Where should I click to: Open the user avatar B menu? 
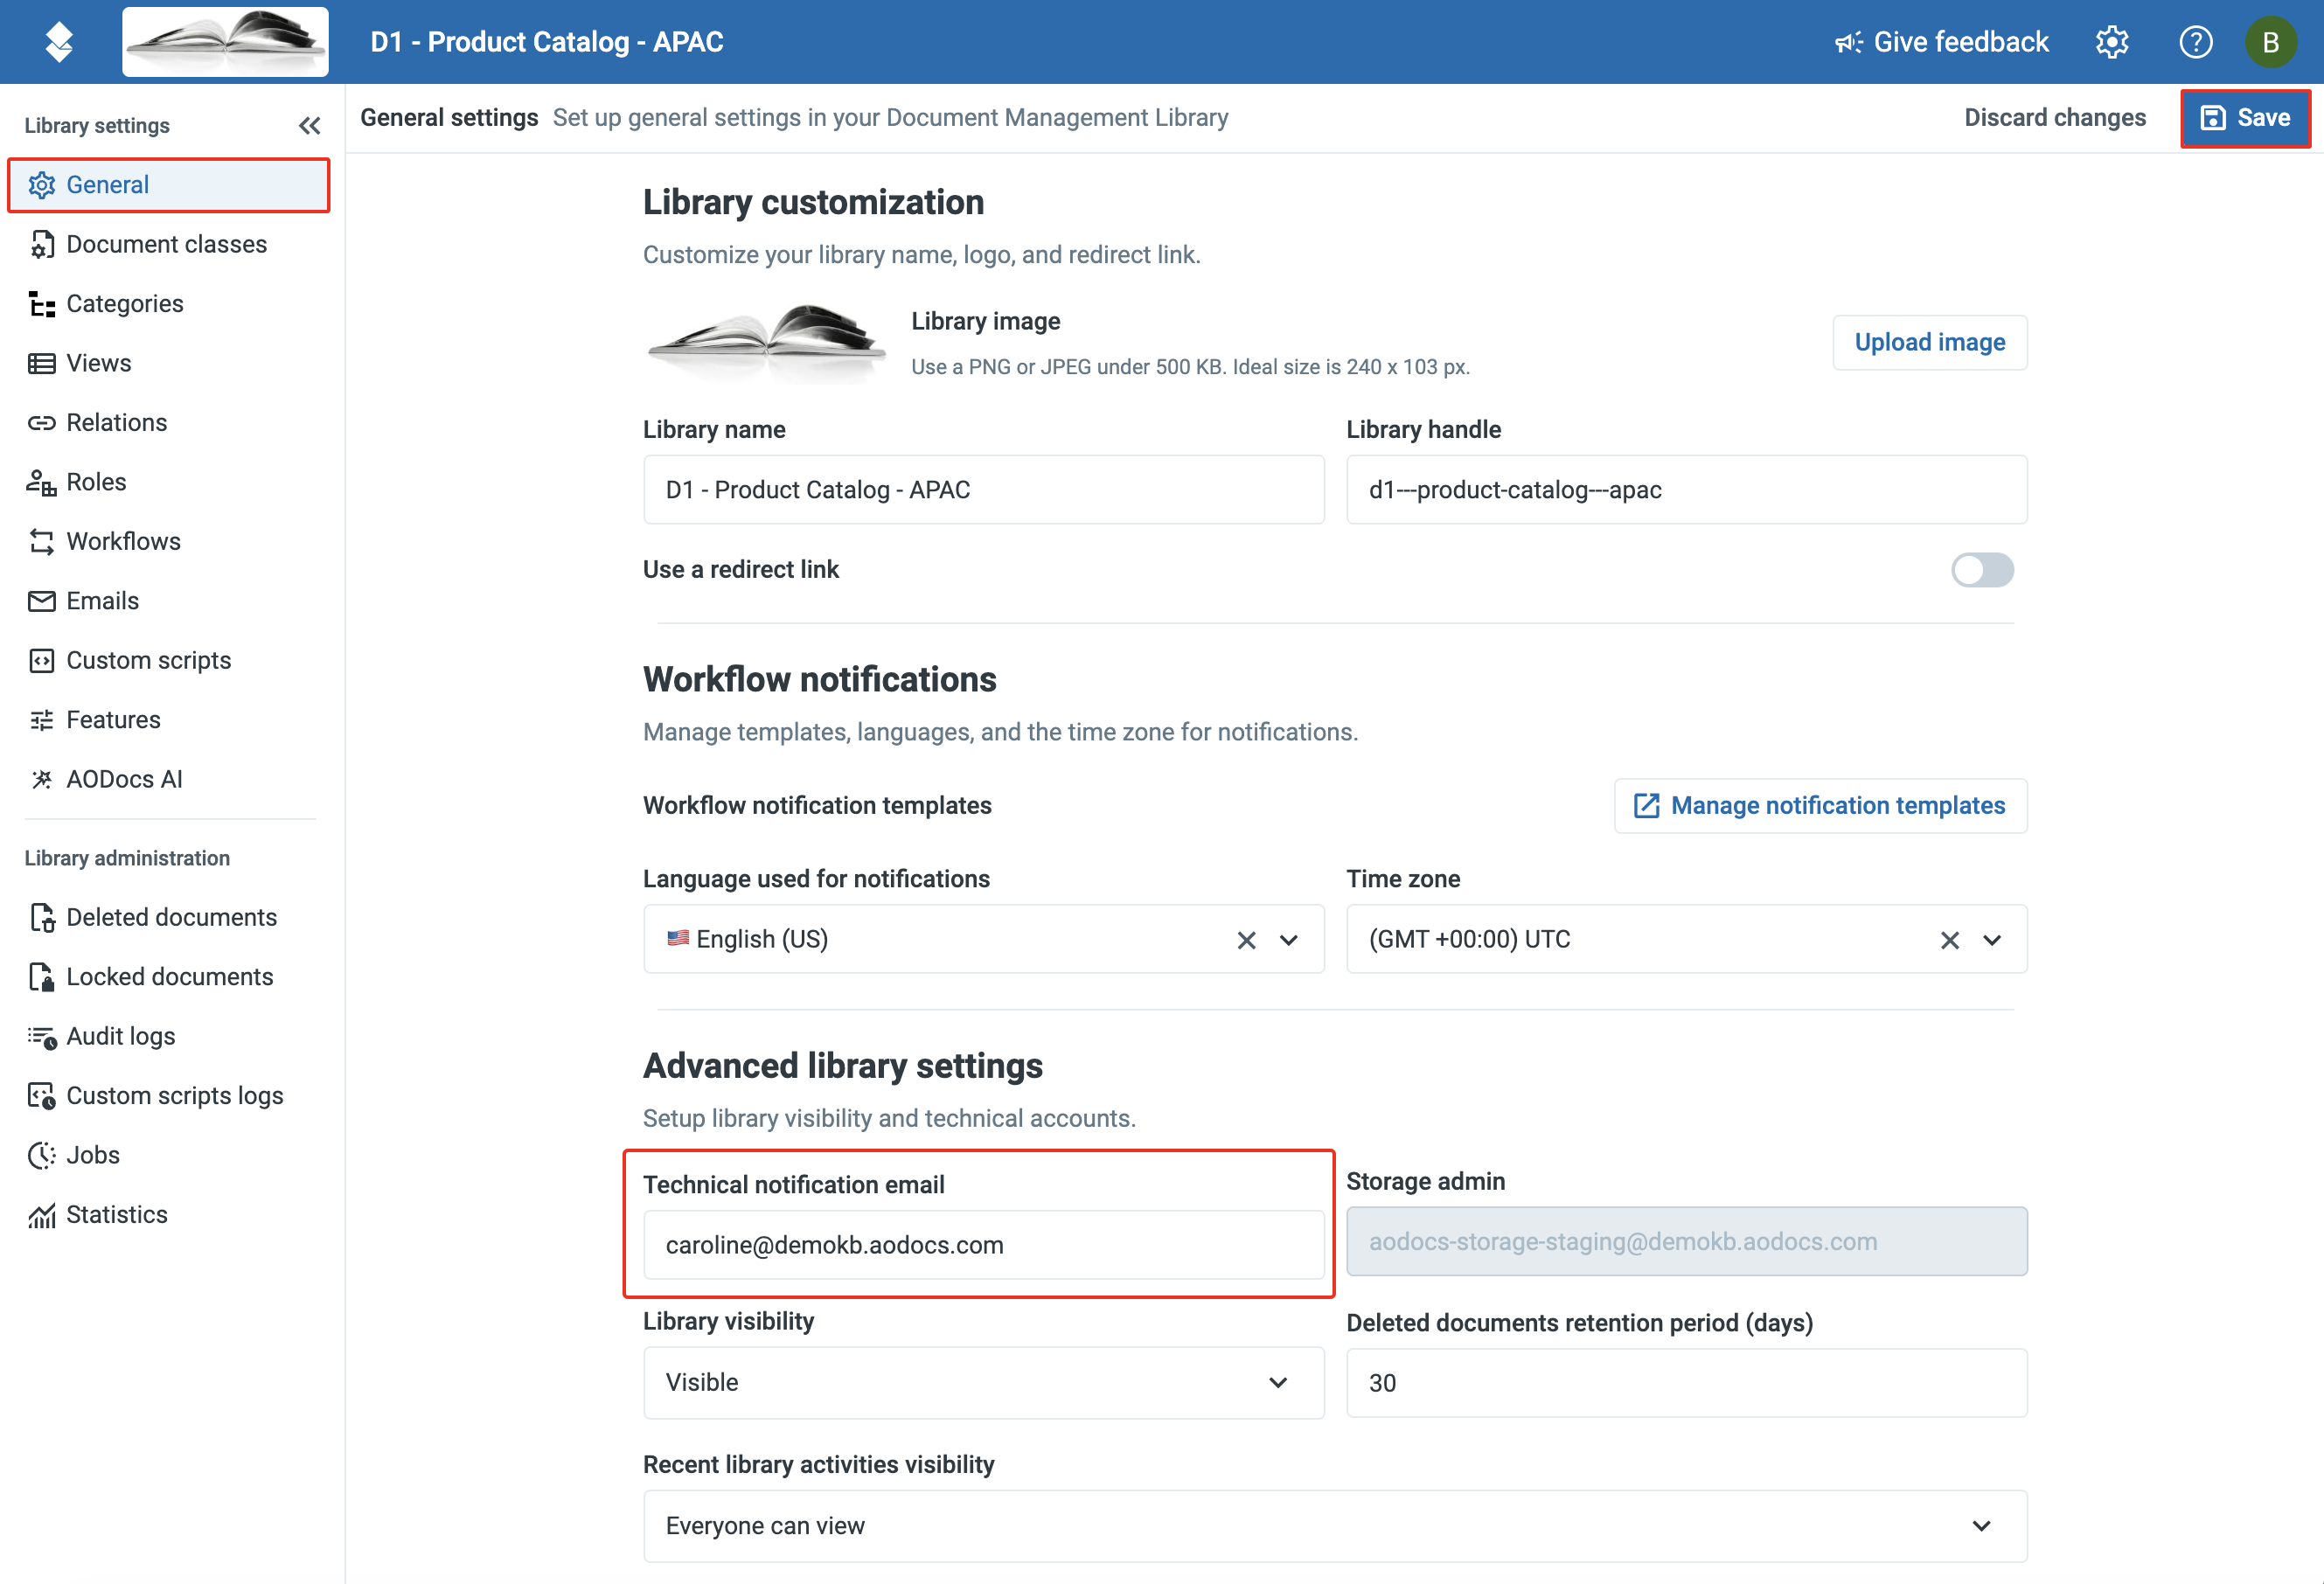[2271, 41]
